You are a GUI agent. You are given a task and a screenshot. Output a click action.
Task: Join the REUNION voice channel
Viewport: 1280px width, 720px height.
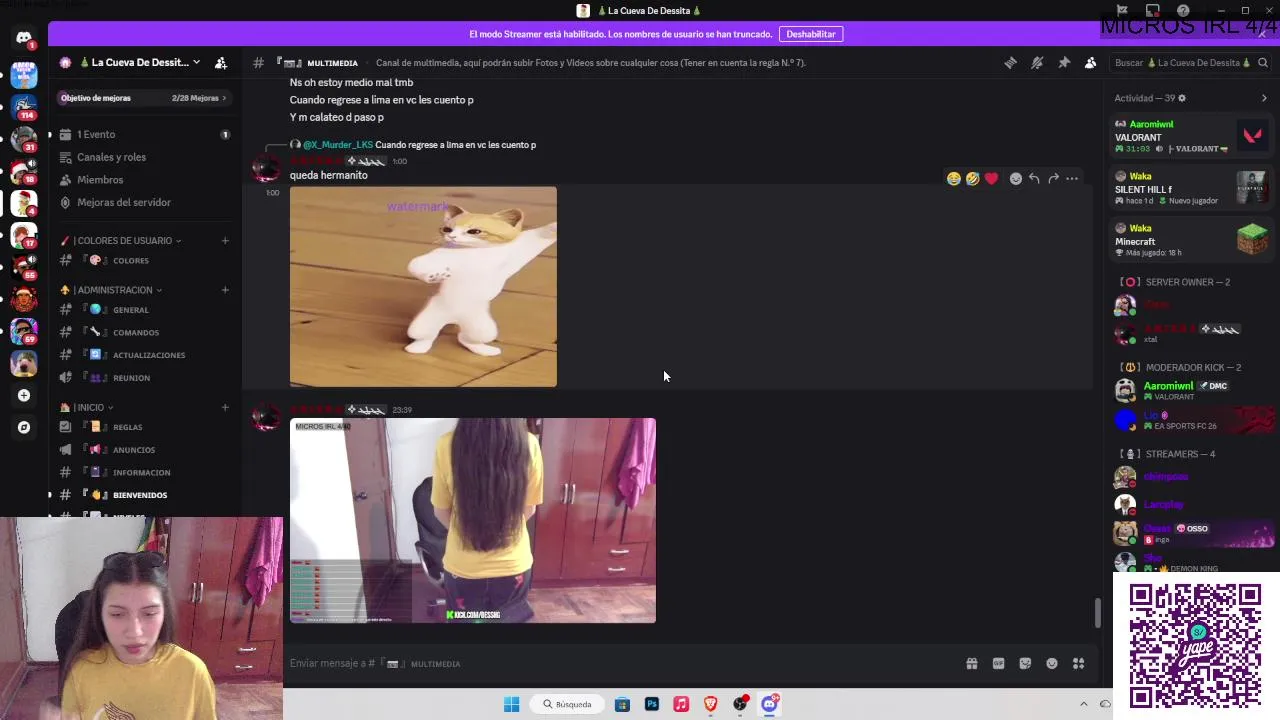145,377
